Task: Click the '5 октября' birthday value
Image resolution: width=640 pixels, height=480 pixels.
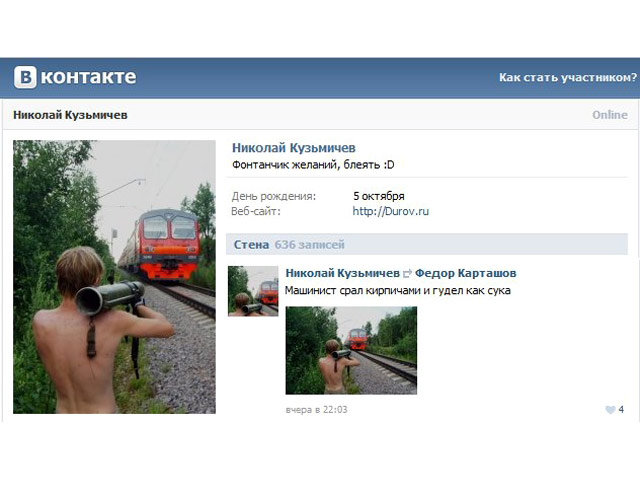Action: tap(379, 196)
